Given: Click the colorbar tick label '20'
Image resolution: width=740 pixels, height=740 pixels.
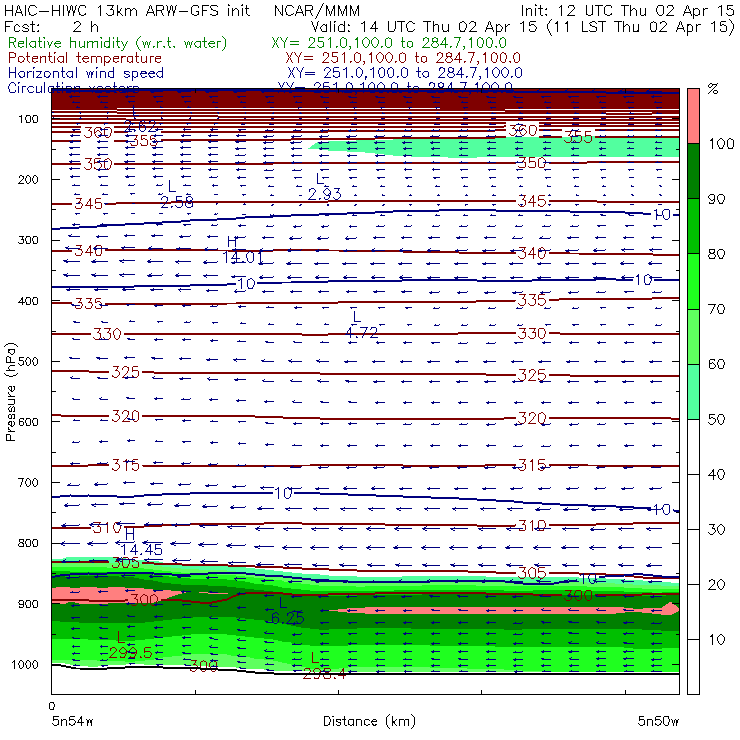Looking at the screenshot, I should point(716,584).
